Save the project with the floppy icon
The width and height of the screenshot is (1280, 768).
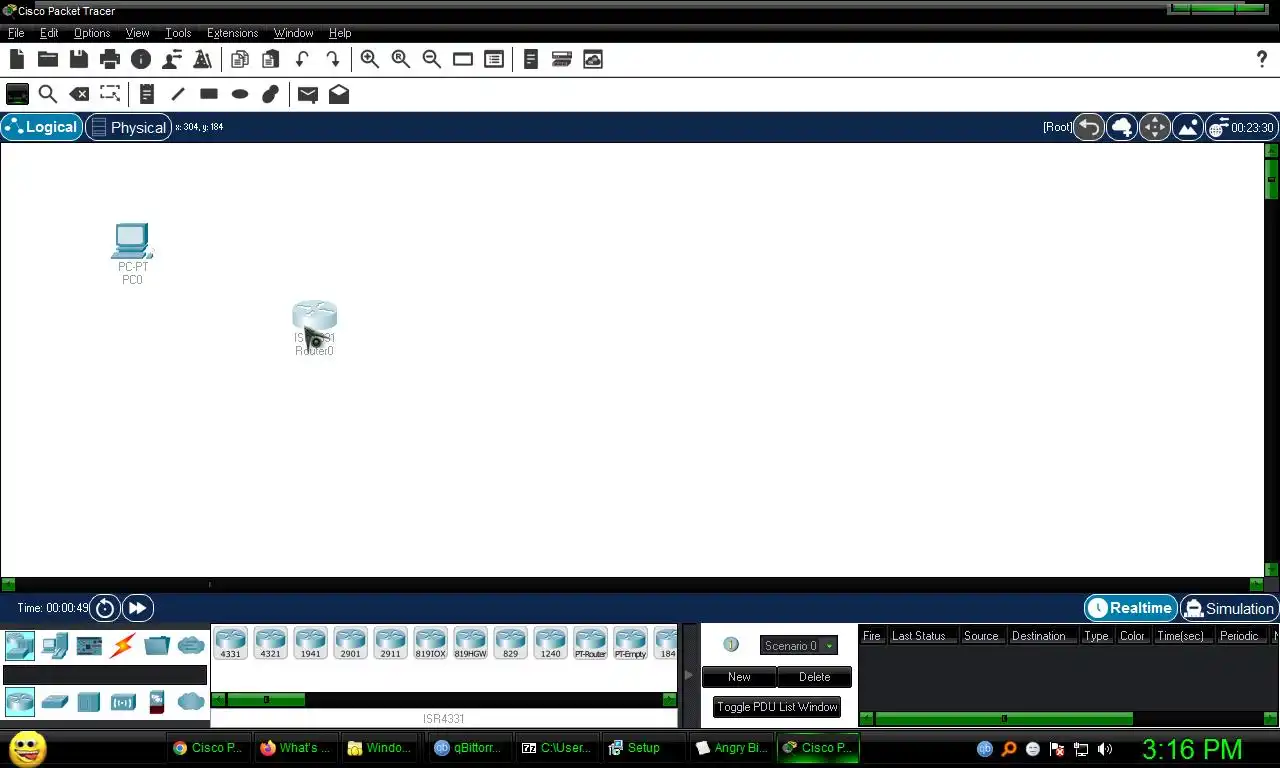click(x=78, y=59)
